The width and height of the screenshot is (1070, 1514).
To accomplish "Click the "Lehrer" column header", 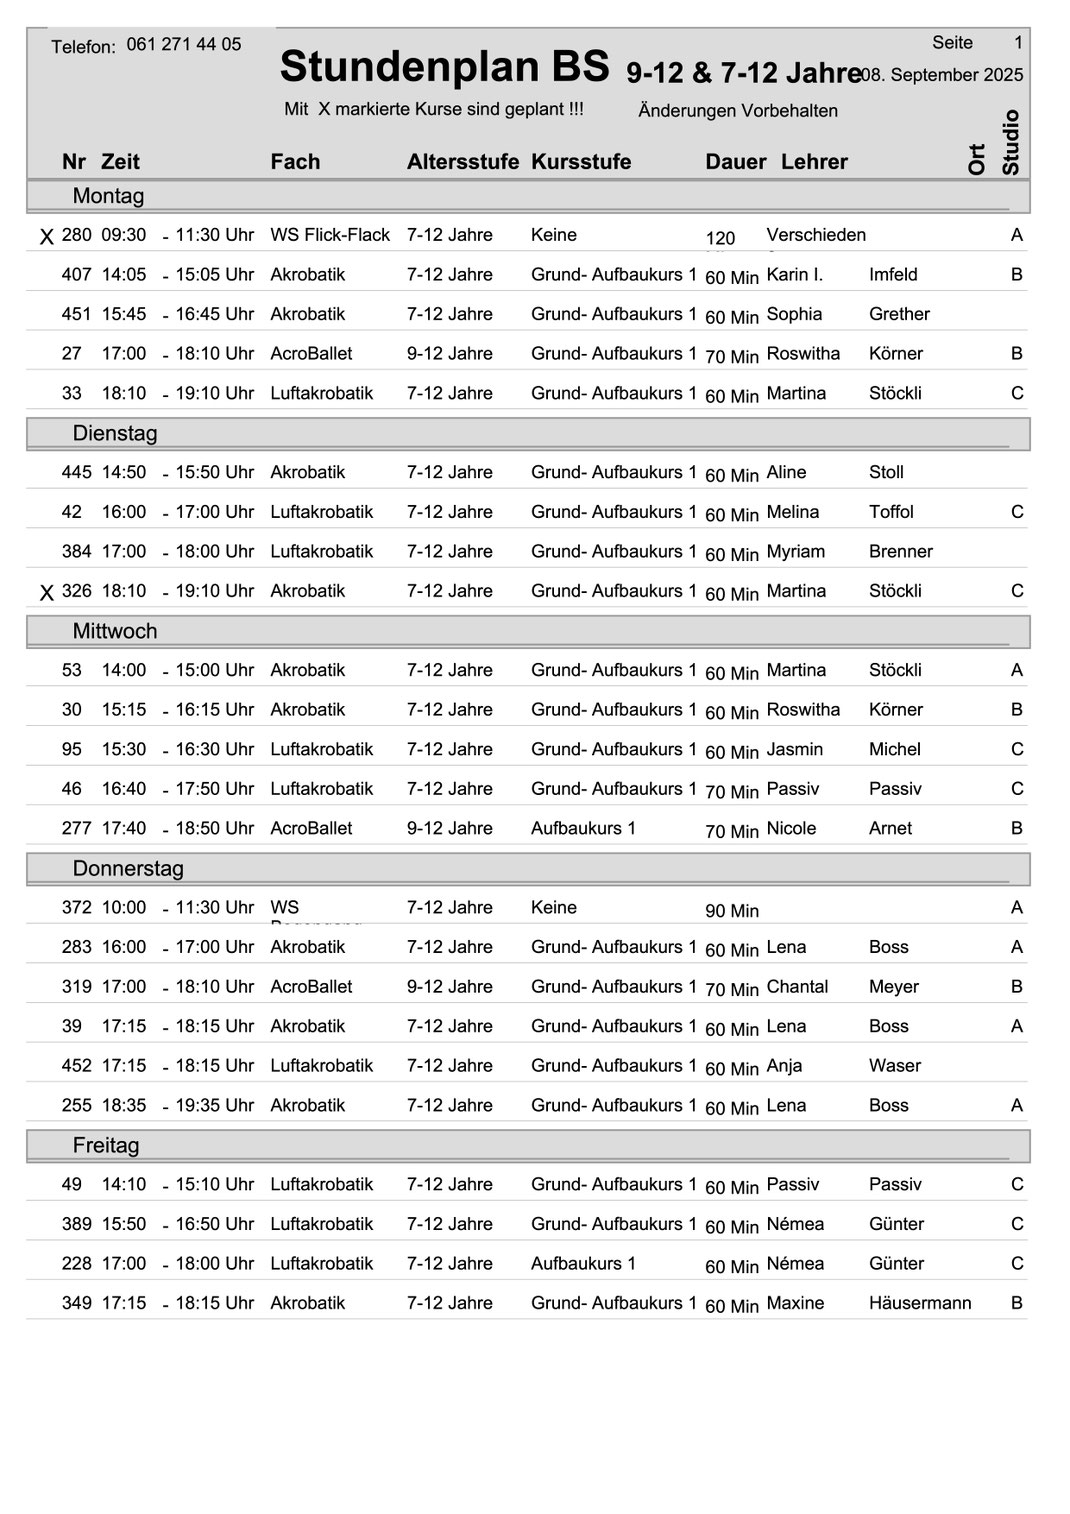I will 814,162.
